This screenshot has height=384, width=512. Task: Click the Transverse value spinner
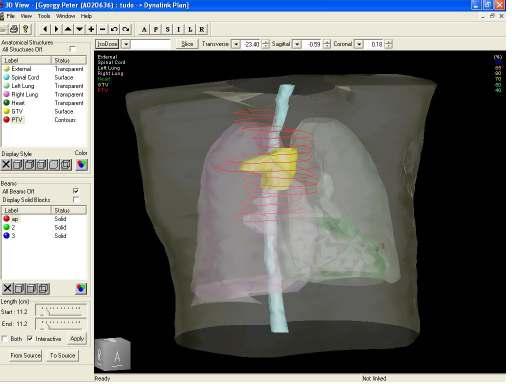coord(265,44)
